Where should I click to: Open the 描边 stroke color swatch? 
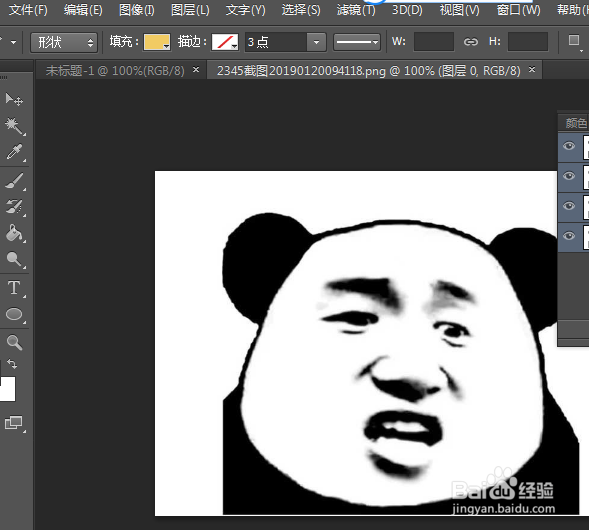(225, 42)
